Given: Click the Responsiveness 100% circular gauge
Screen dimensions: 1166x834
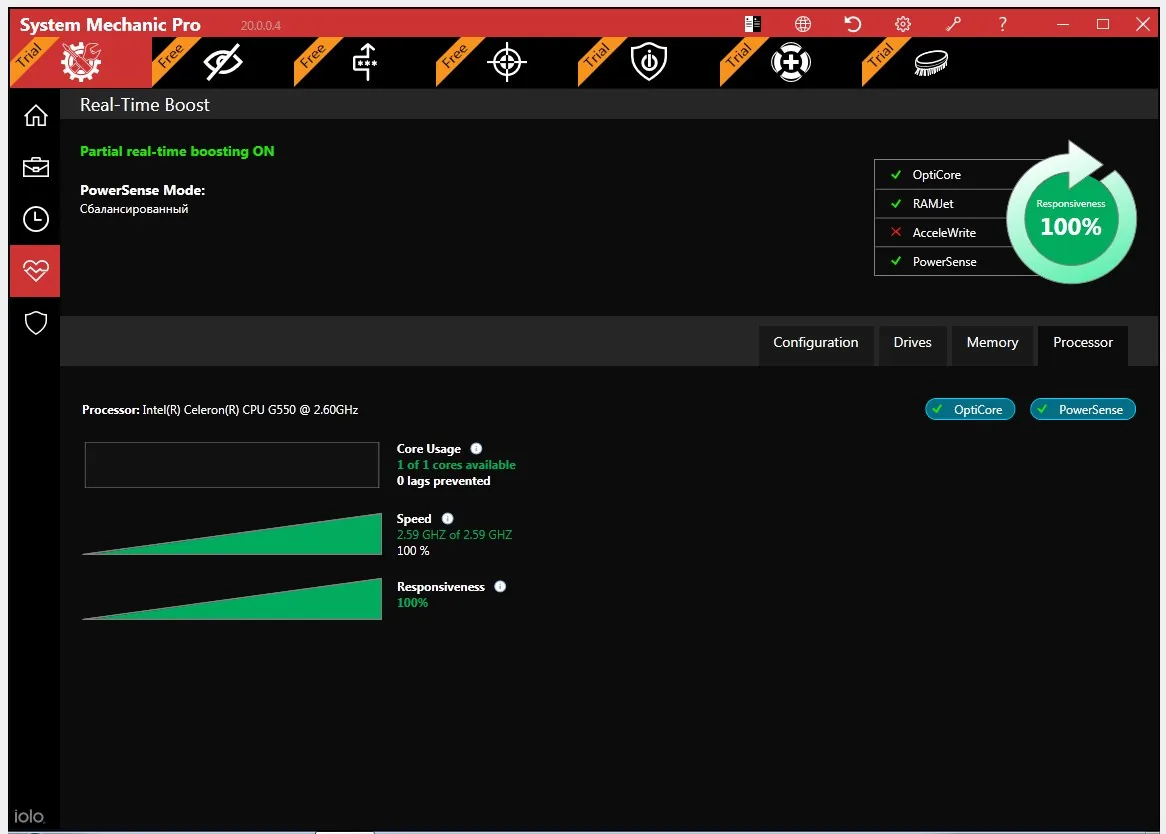Looking at the screenshot, I should tap(1071, 218).
